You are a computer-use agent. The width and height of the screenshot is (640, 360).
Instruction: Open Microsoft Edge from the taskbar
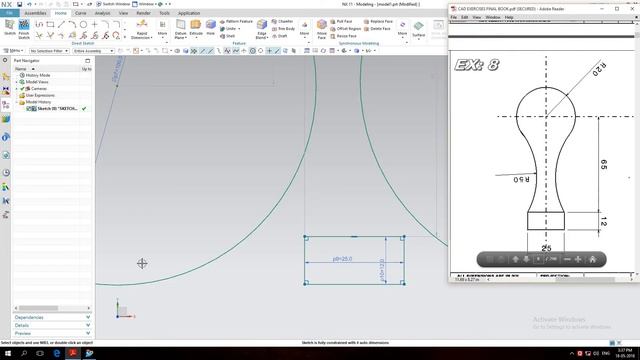pyautogui.click(x=57, y=353)
